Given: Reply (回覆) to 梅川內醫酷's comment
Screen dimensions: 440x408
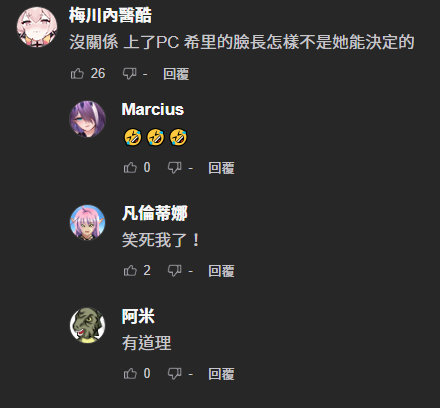Looking at the screenshot, I should pos(176,74).
